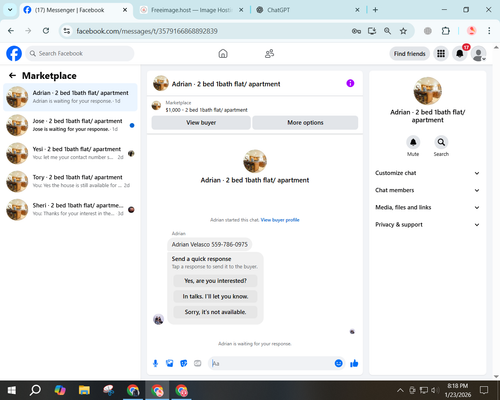Open the listing thumbnail in right panel
Image resolution: width=500 pixels, height=400 pixels.
[428, 91]
